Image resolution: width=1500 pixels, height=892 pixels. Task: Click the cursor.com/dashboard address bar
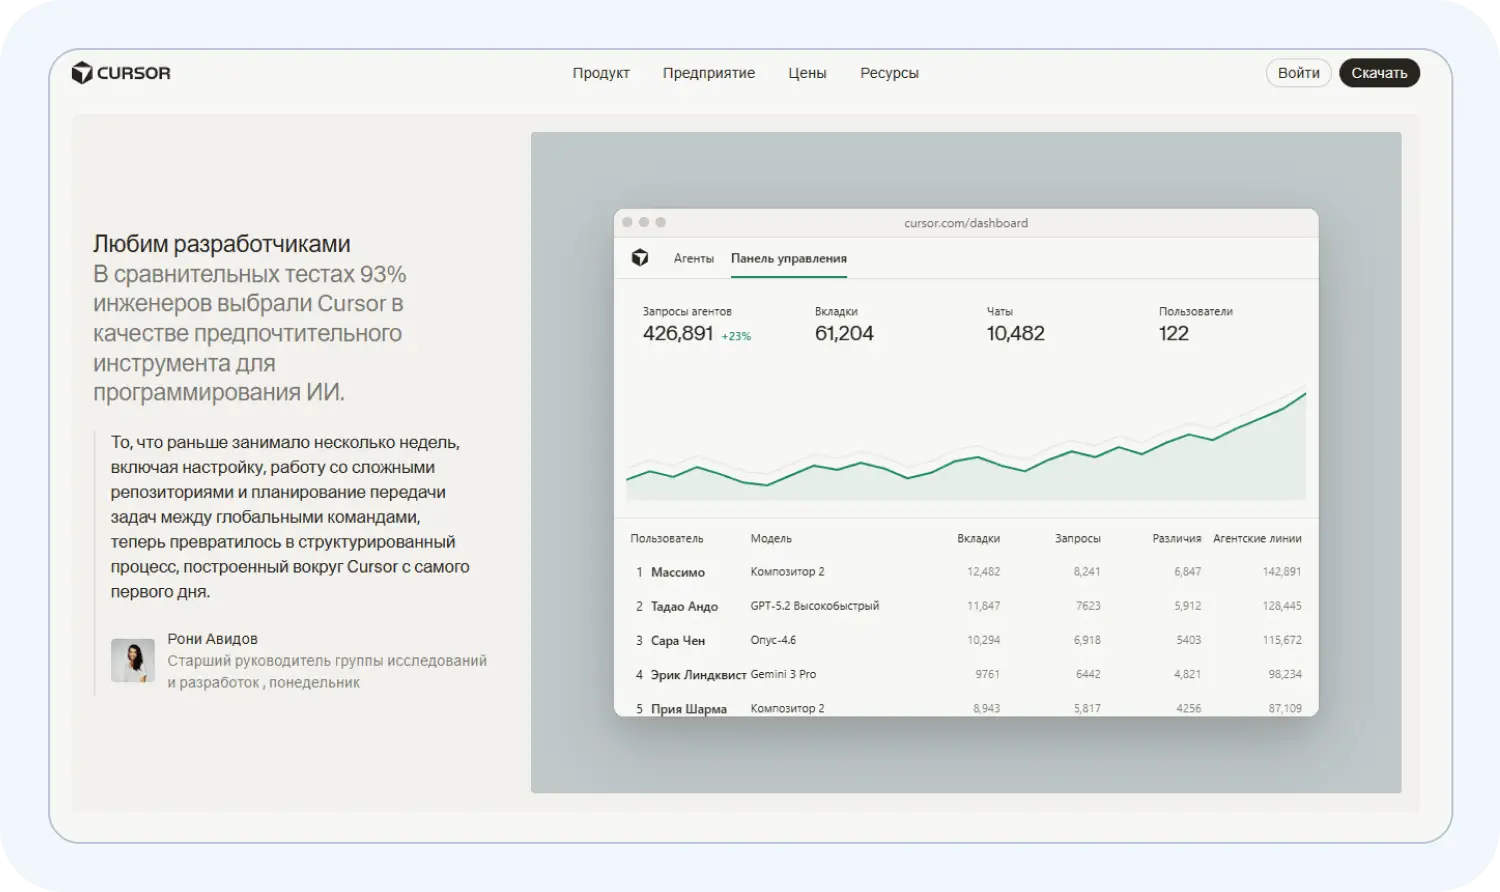(965, 223)
